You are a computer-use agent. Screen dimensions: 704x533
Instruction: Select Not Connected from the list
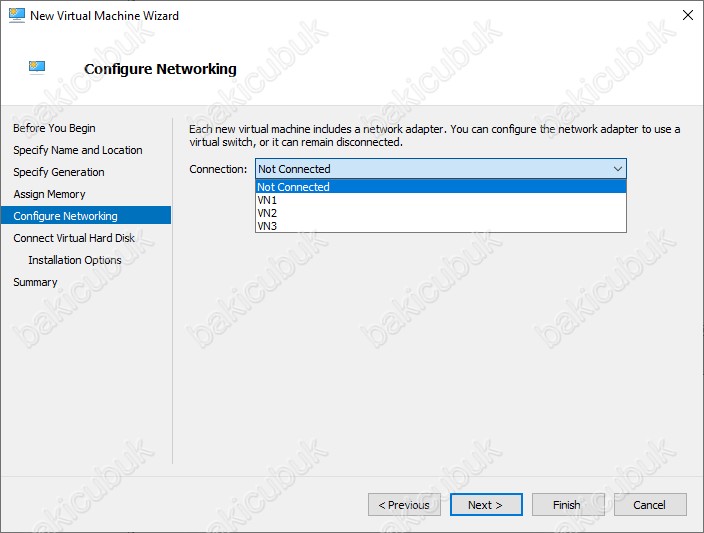point(440,187)
